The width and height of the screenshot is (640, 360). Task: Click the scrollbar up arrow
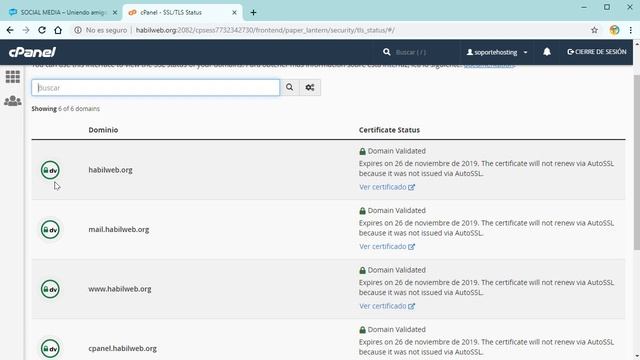coord(637,43)
